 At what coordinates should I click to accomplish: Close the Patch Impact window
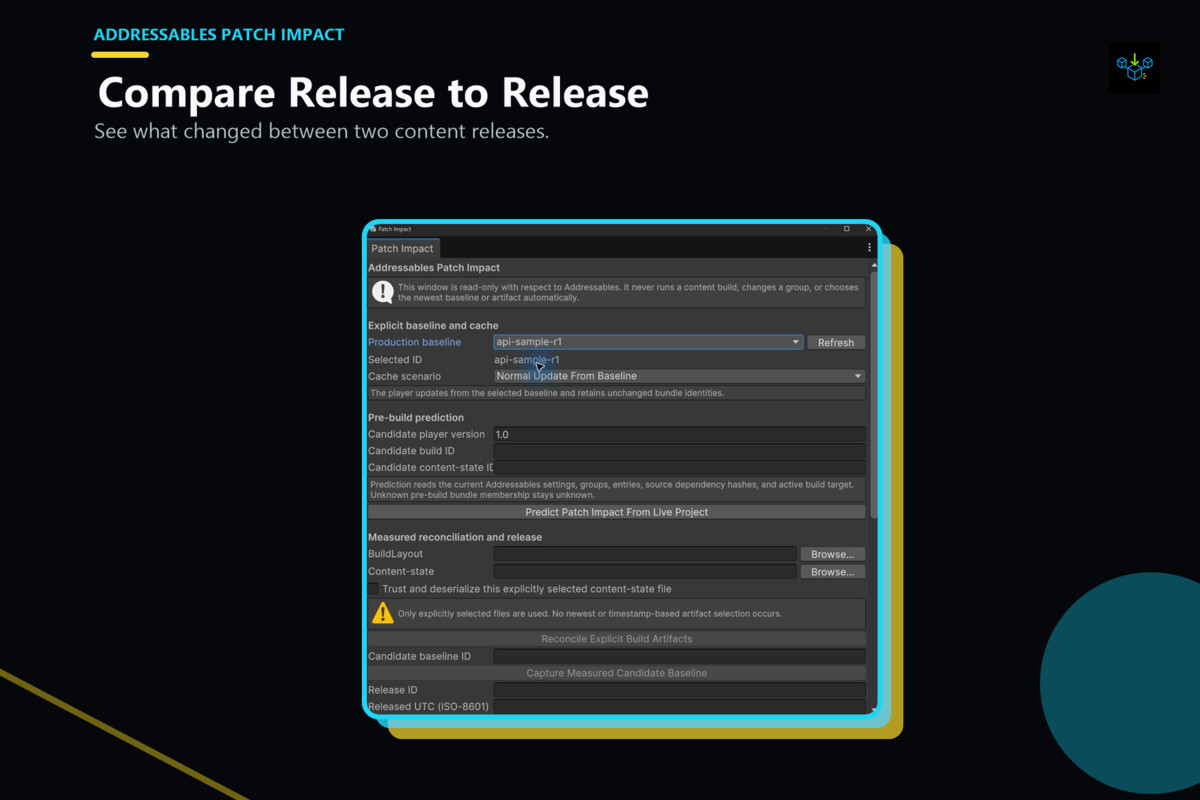point(868,229)
